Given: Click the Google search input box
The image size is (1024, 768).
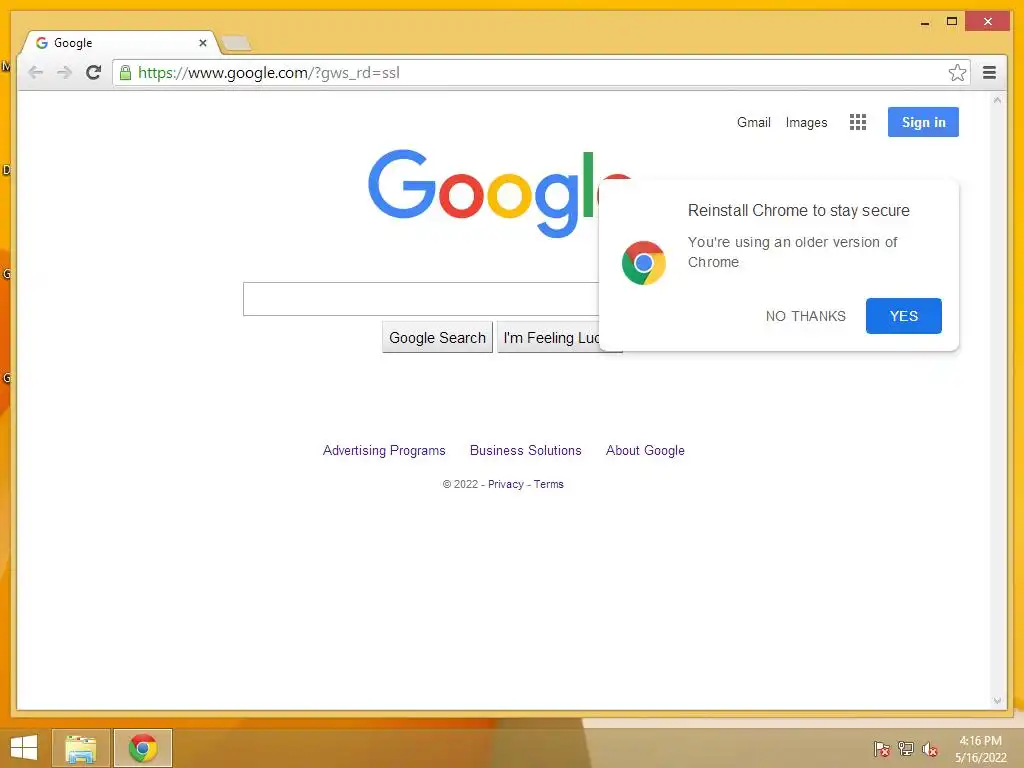Looking at the screenshot, I should click(x=421, y=299).
